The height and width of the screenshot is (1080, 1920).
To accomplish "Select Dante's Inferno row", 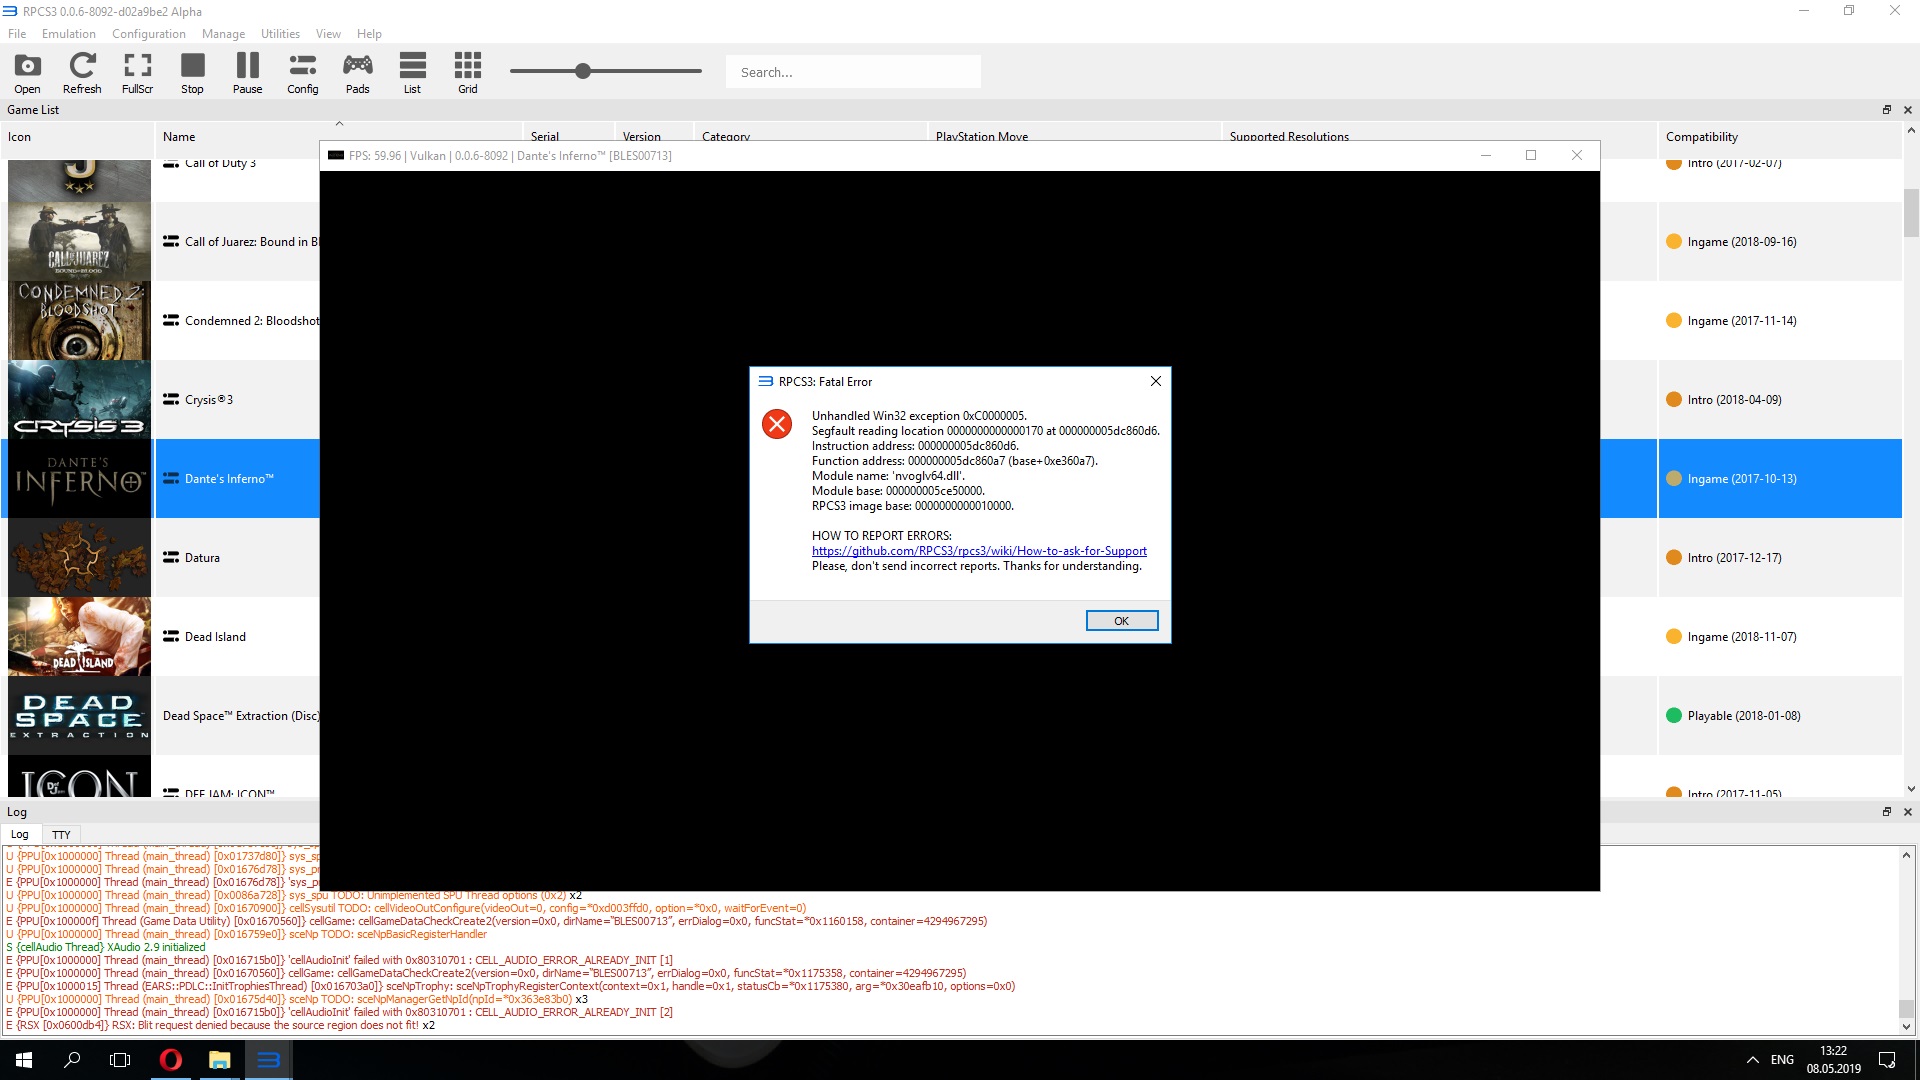I will 228,478.
